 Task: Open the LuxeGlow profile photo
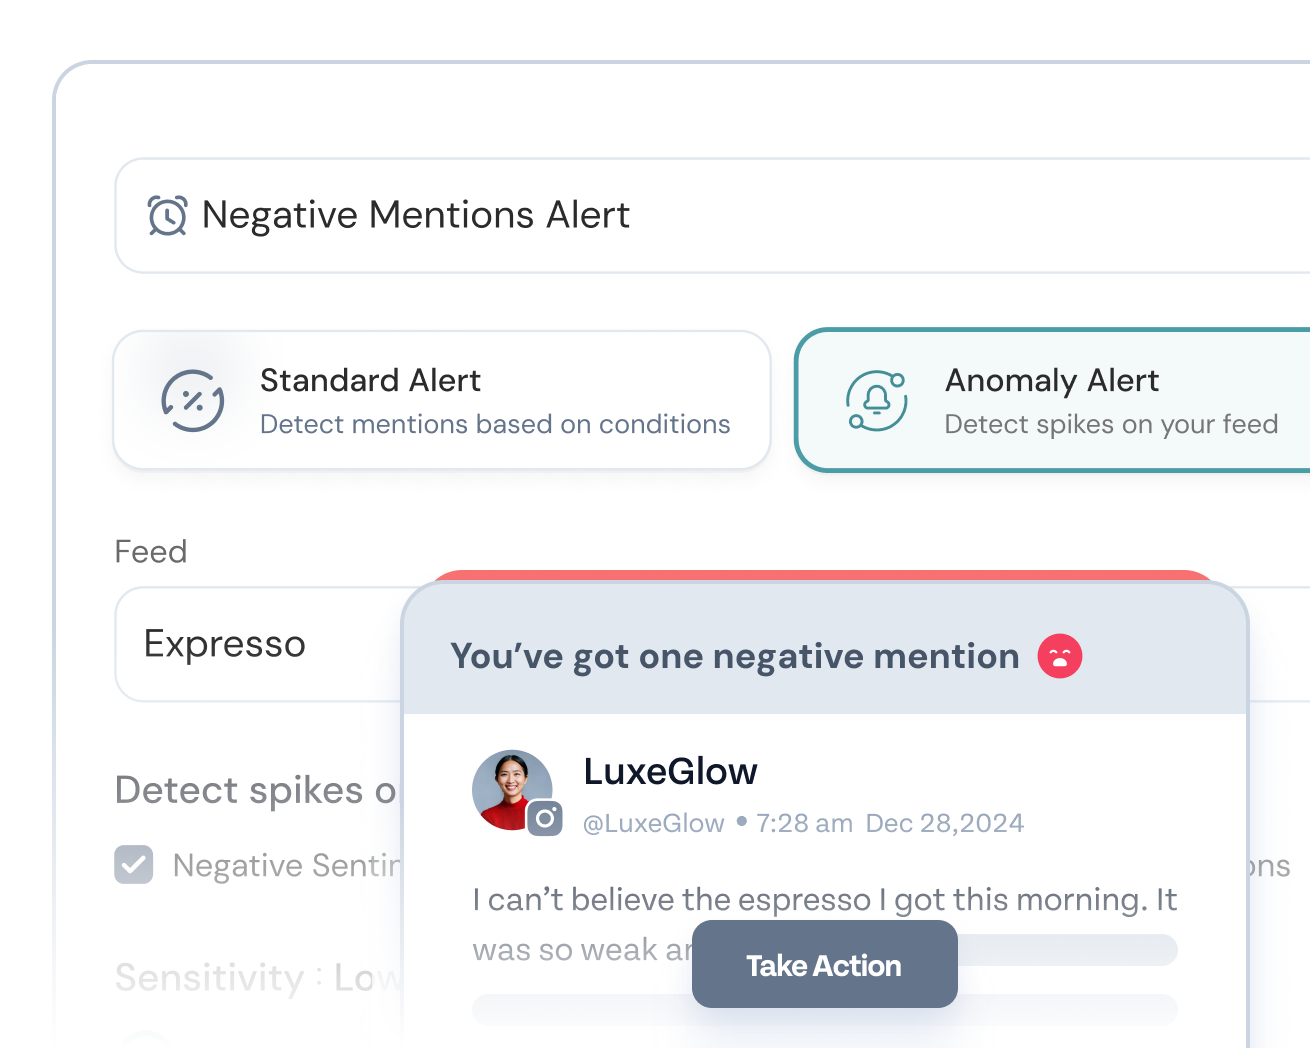tap(510, 789)
